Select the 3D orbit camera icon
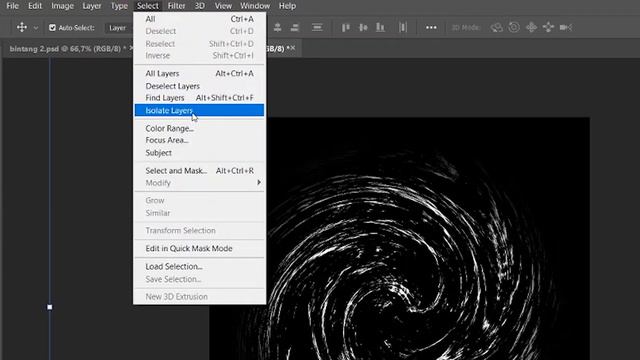The width and height of the screenshot is (640, 360). point(497,27)
